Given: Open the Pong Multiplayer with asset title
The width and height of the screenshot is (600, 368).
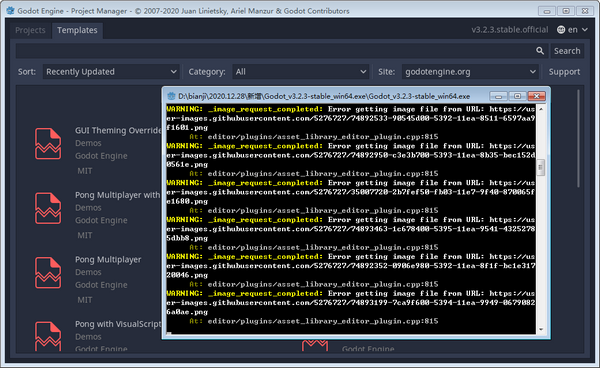Looking at the screenshot, I should click(x=117, y=195).
